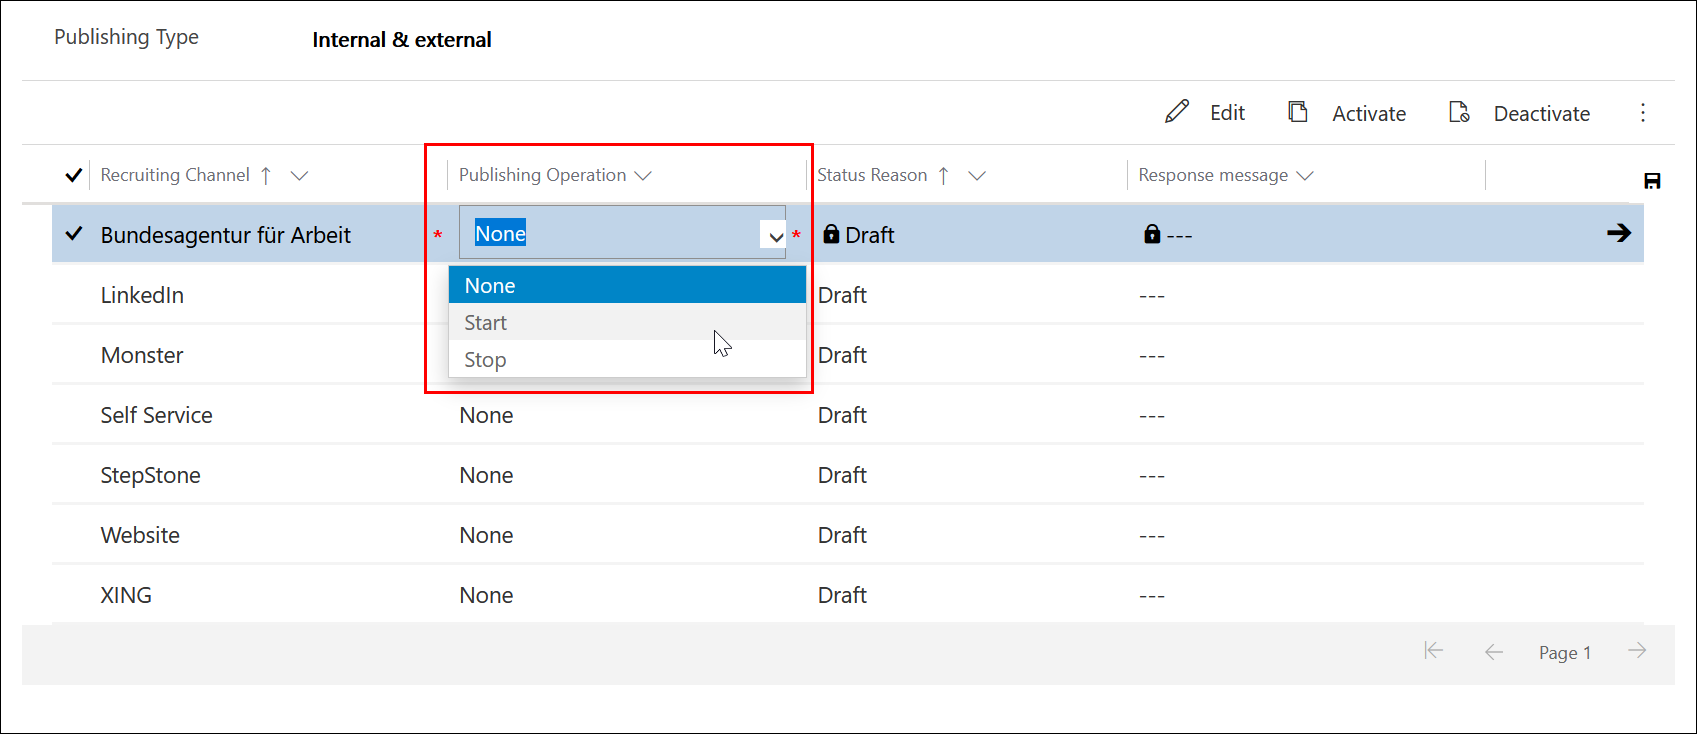Click the Publishing Type label
1697x734 pixels.
[x=126, y=37]
